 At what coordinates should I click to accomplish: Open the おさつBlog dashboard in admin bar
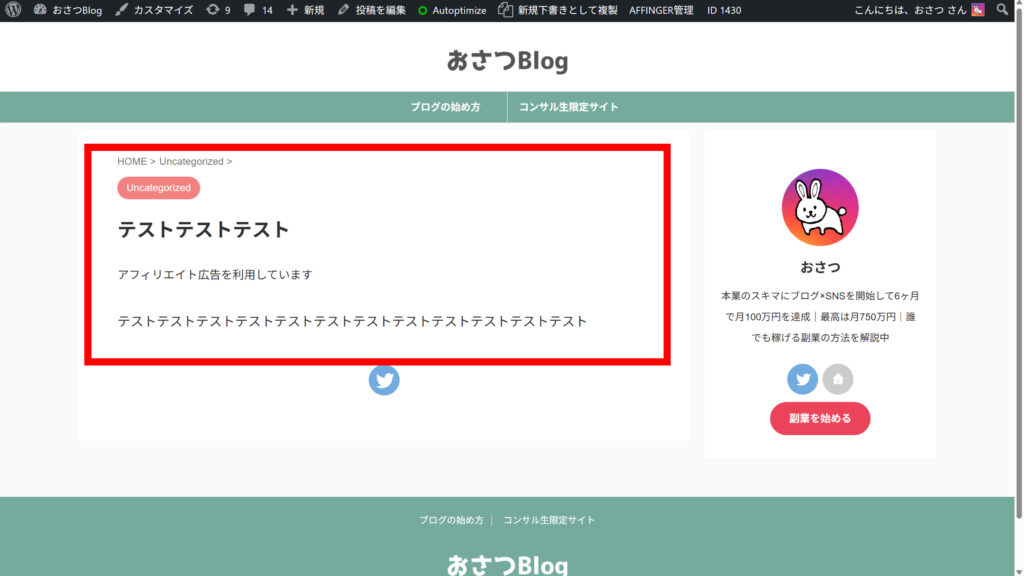pos(68,10)
